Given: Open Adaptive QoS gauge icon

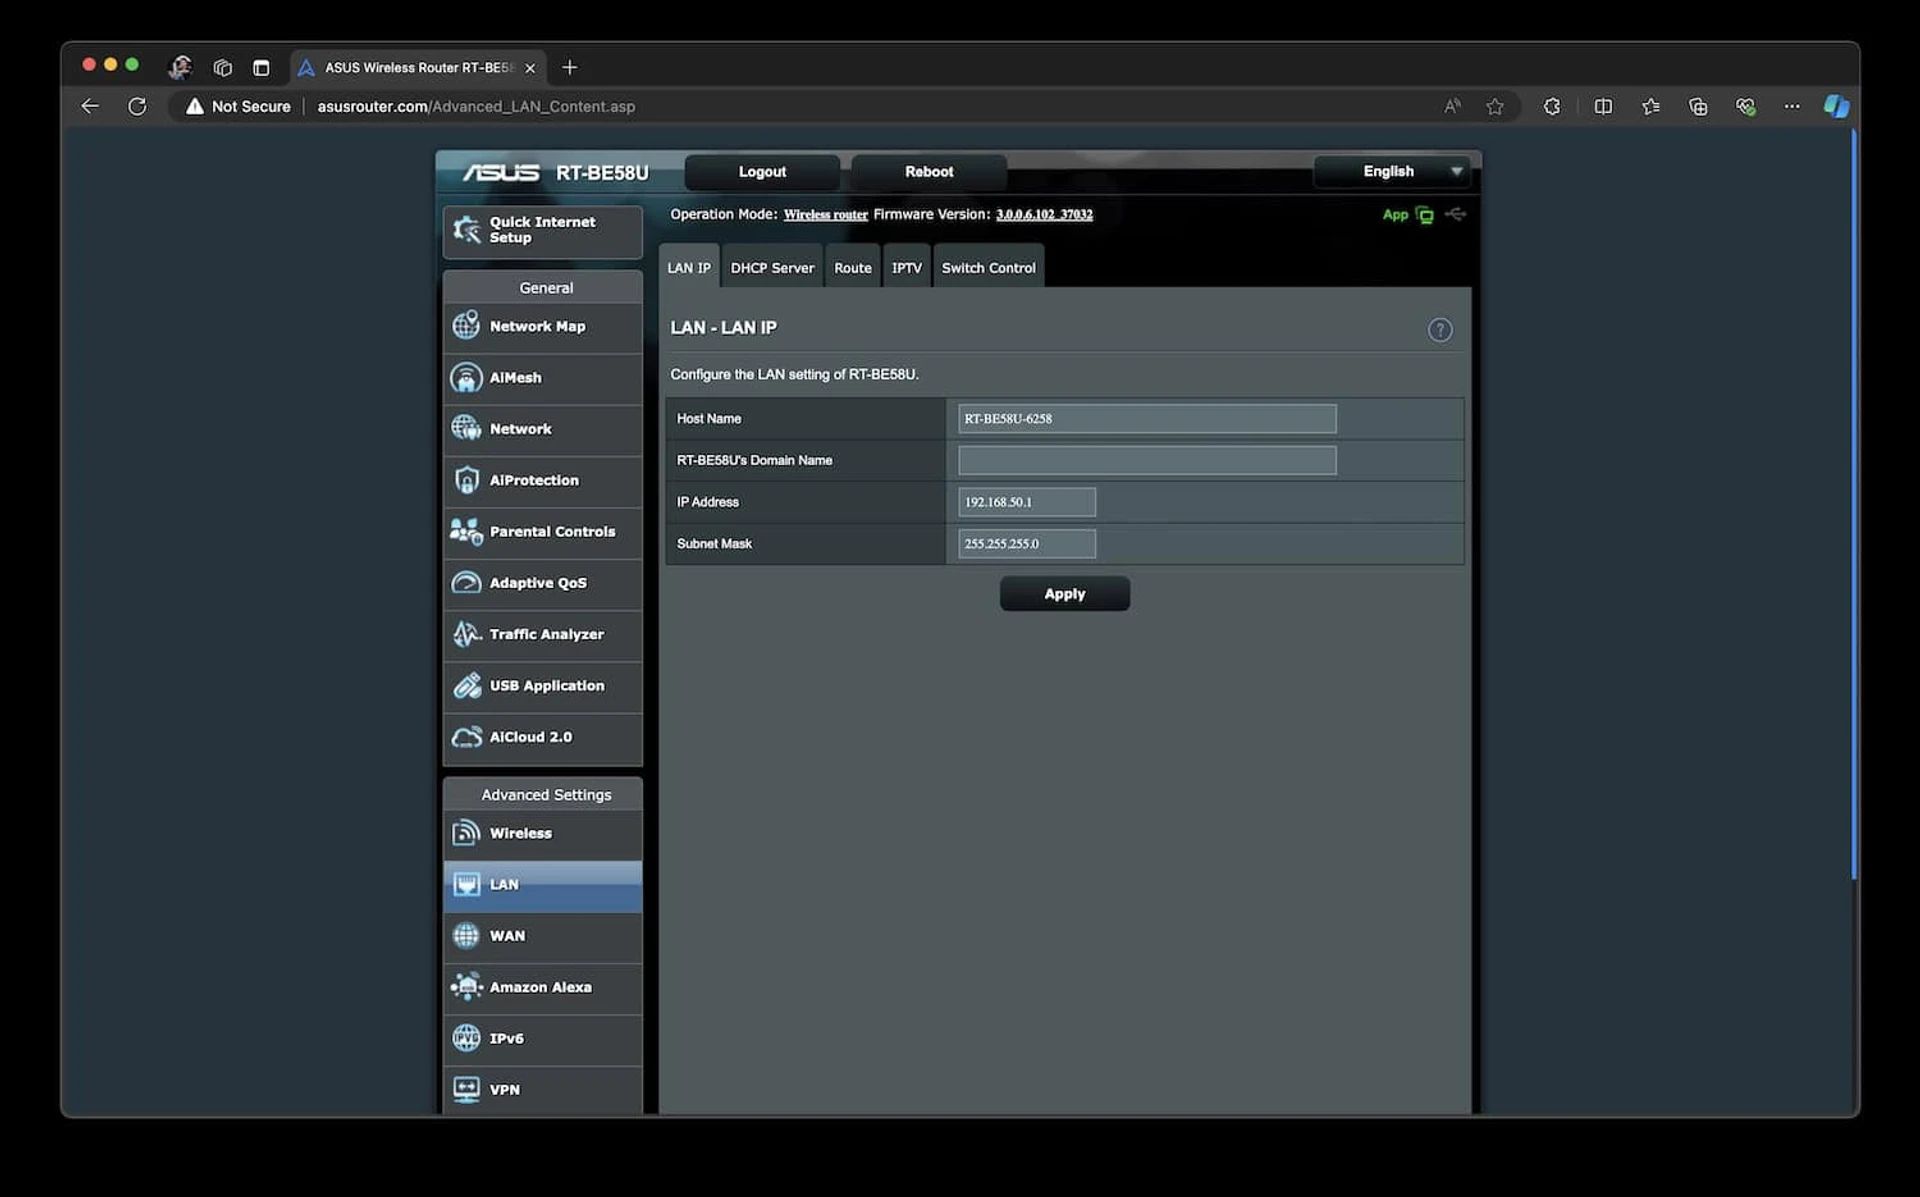Looking at the screenshot, I should 466,583.
